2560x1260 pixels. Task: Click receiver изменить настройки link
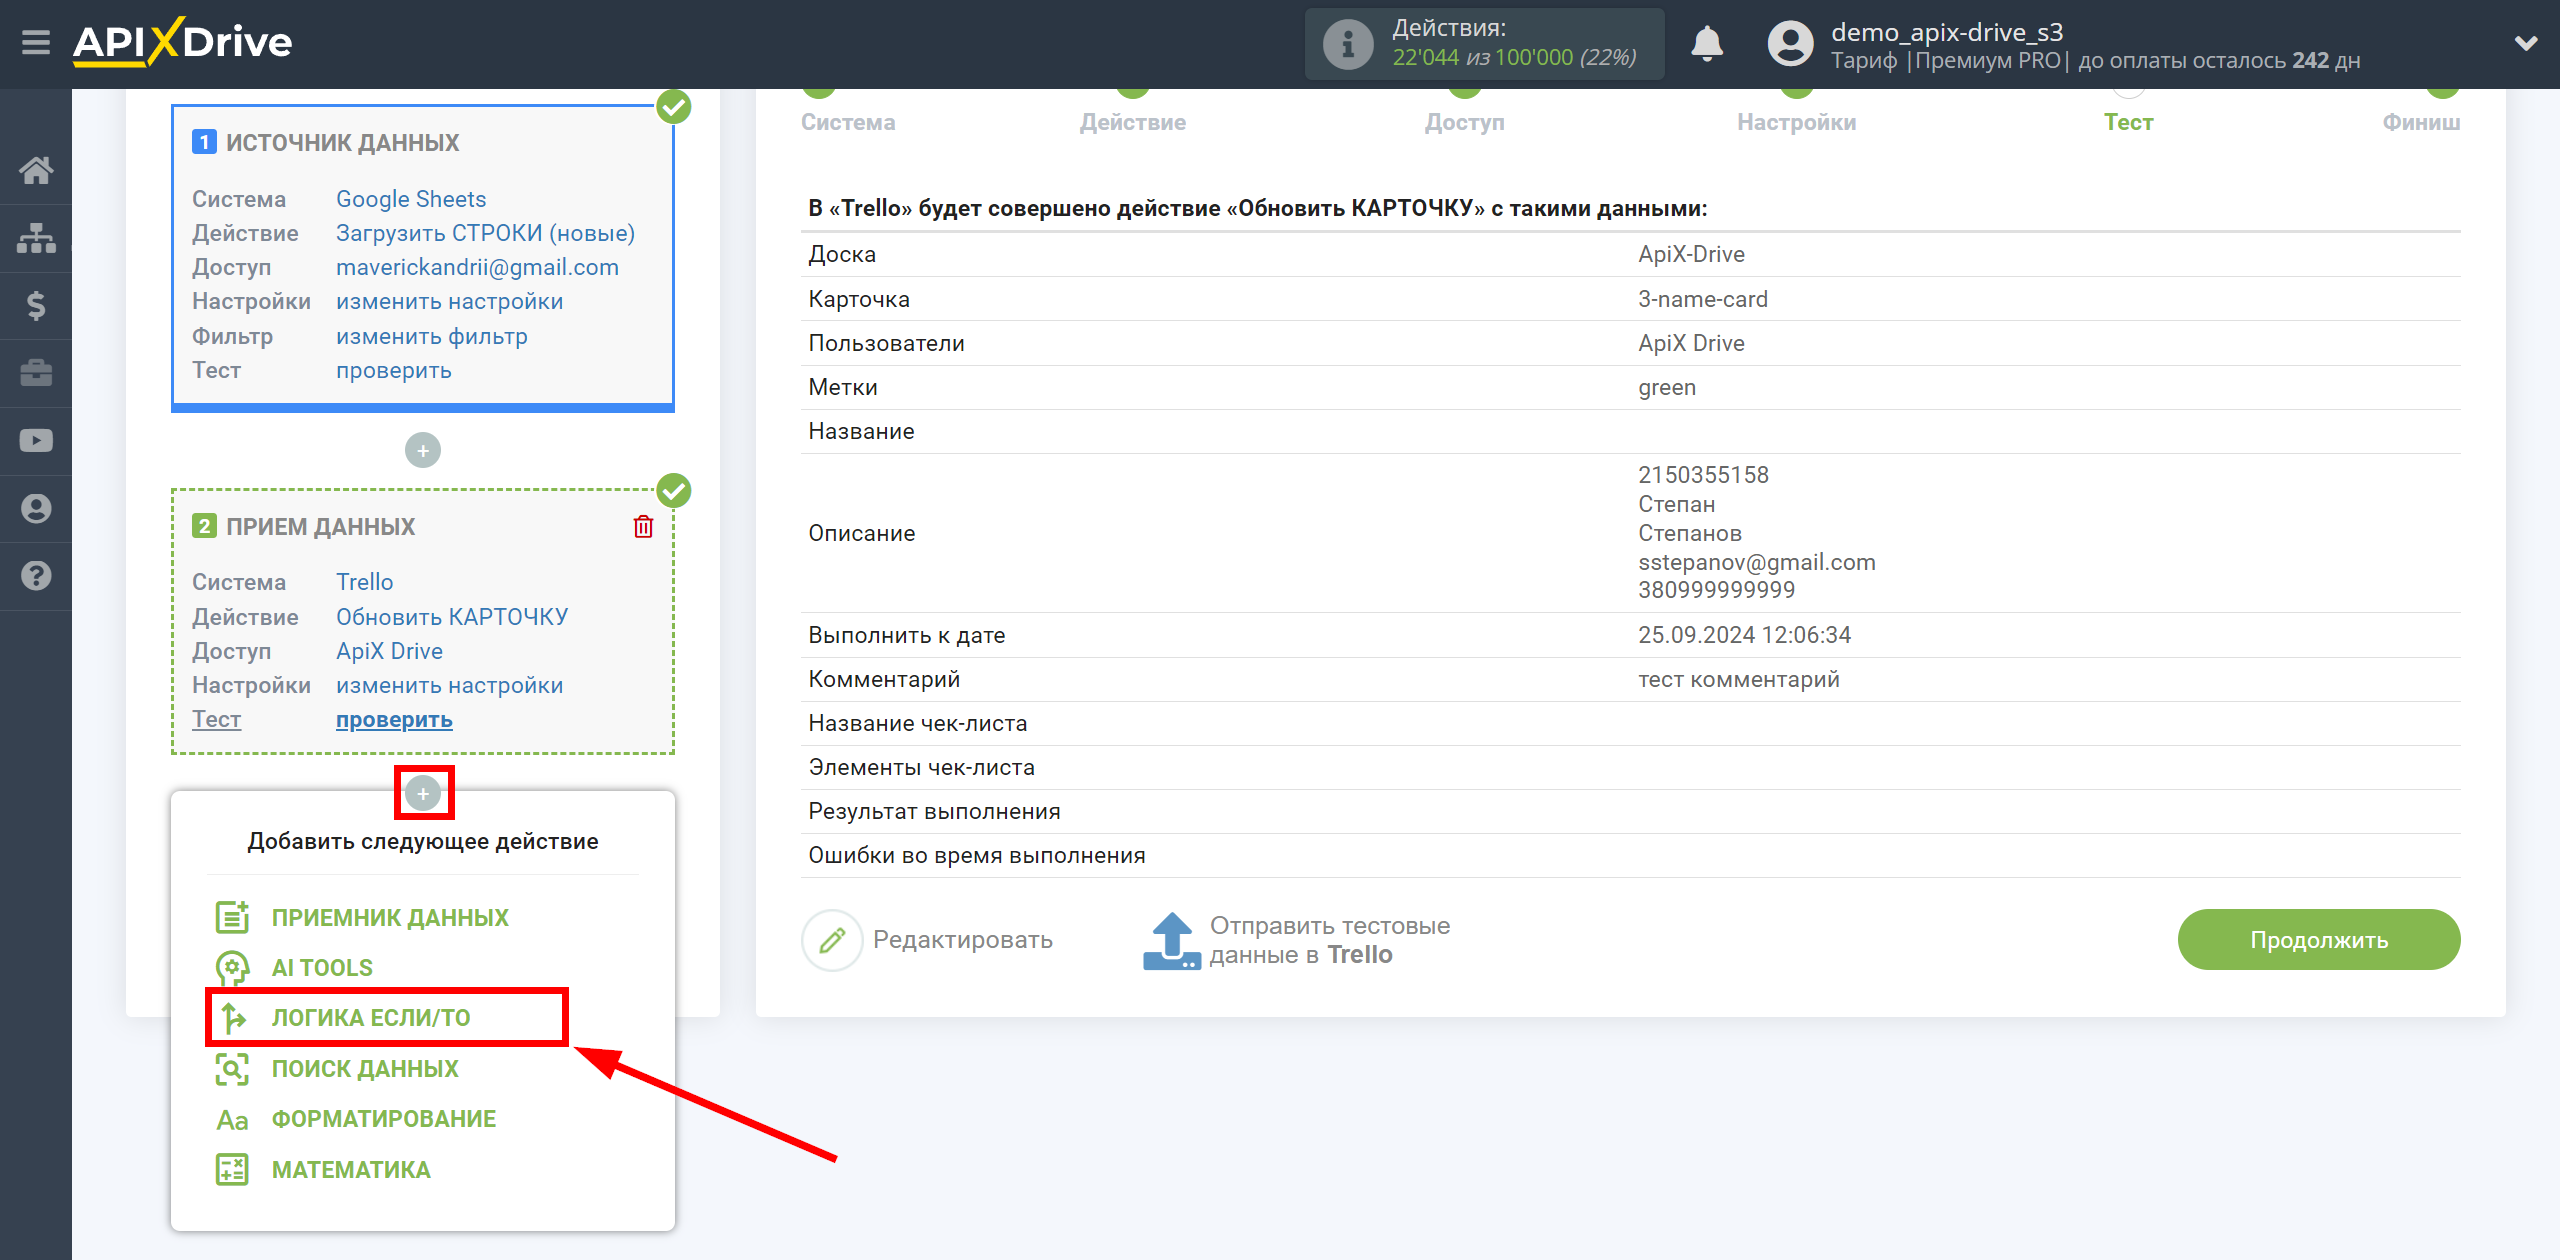point(449,685)
